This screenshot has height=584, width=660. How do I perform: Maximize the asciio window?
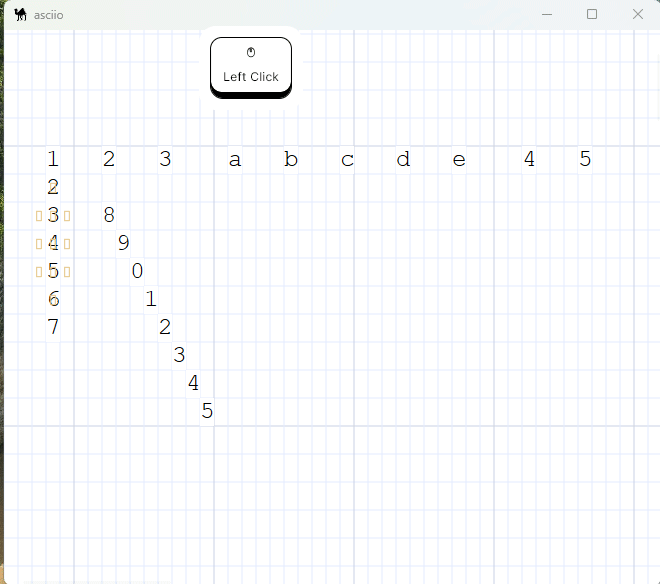click(x=592, y=14)
